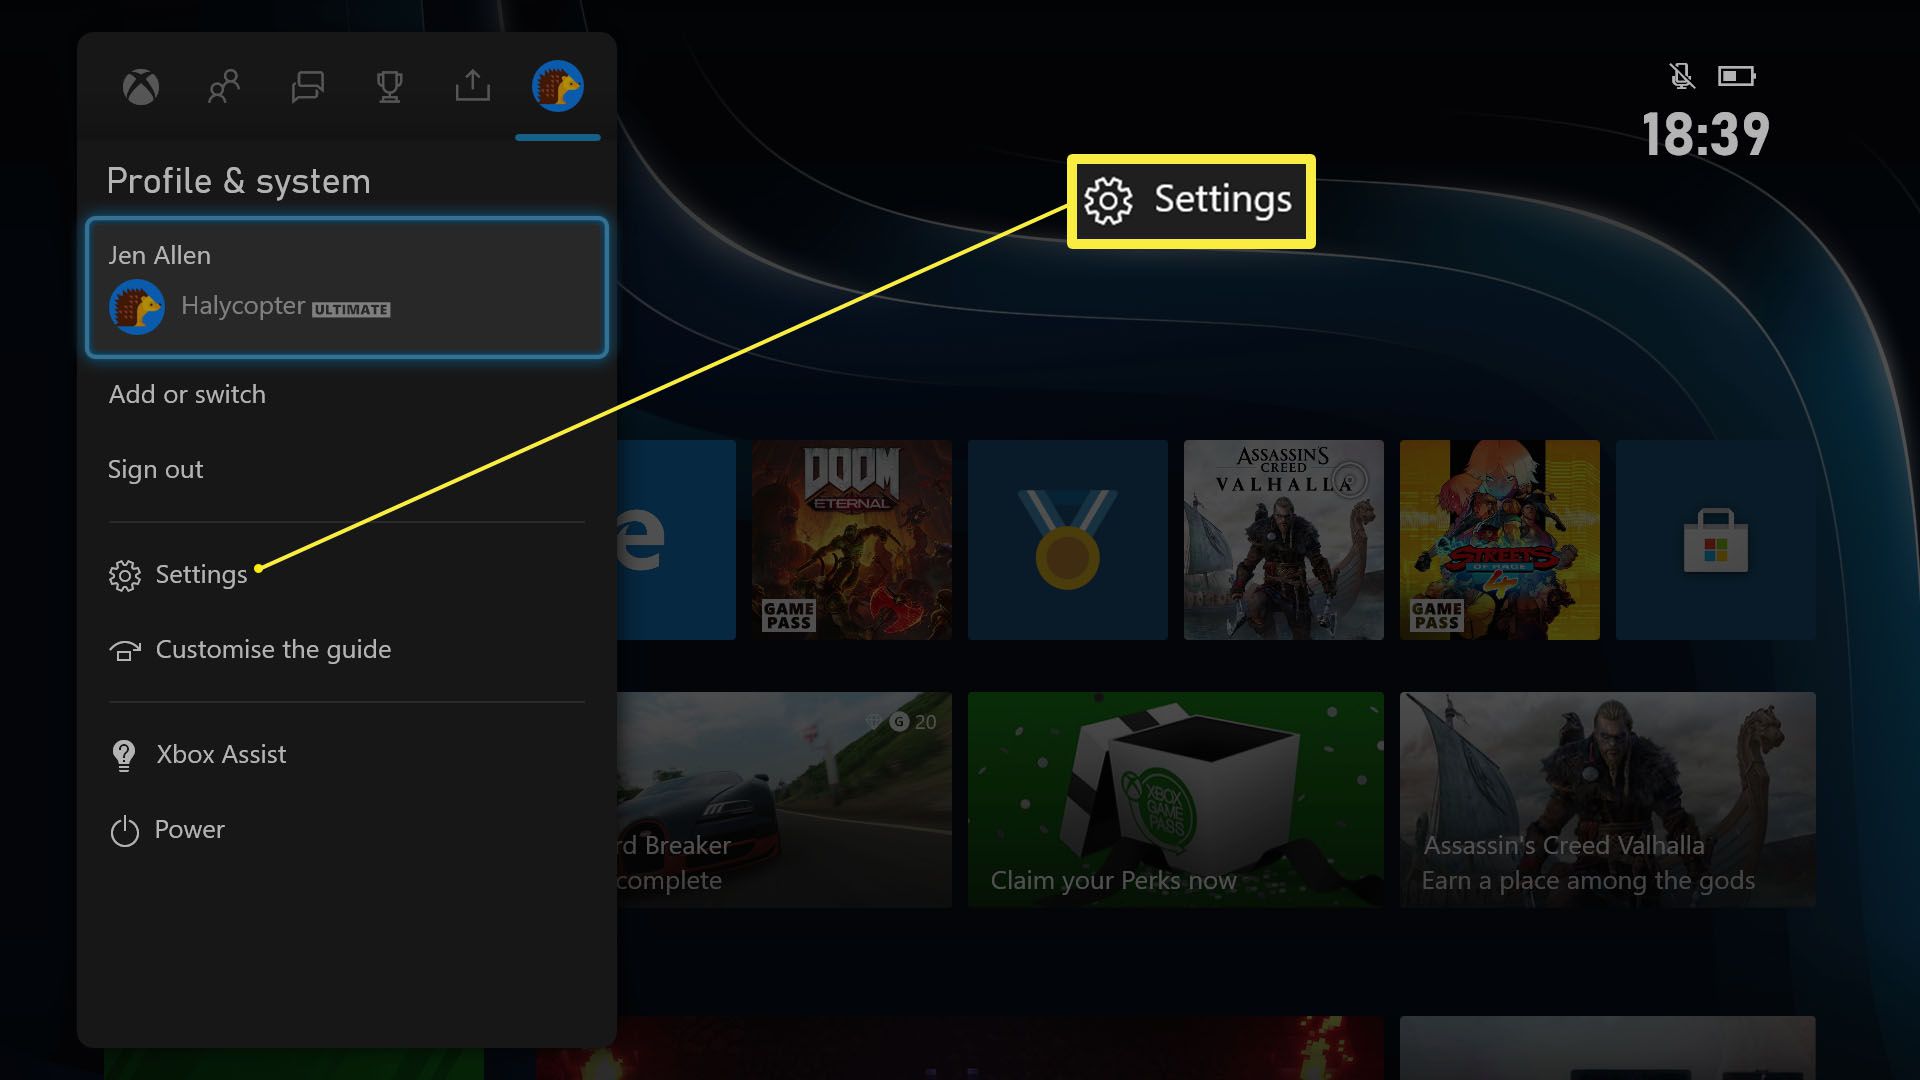Click the lightbulb Xbox Assist icon
The width and height of the screenshot is (1920, 1080).
pos(124,756)
